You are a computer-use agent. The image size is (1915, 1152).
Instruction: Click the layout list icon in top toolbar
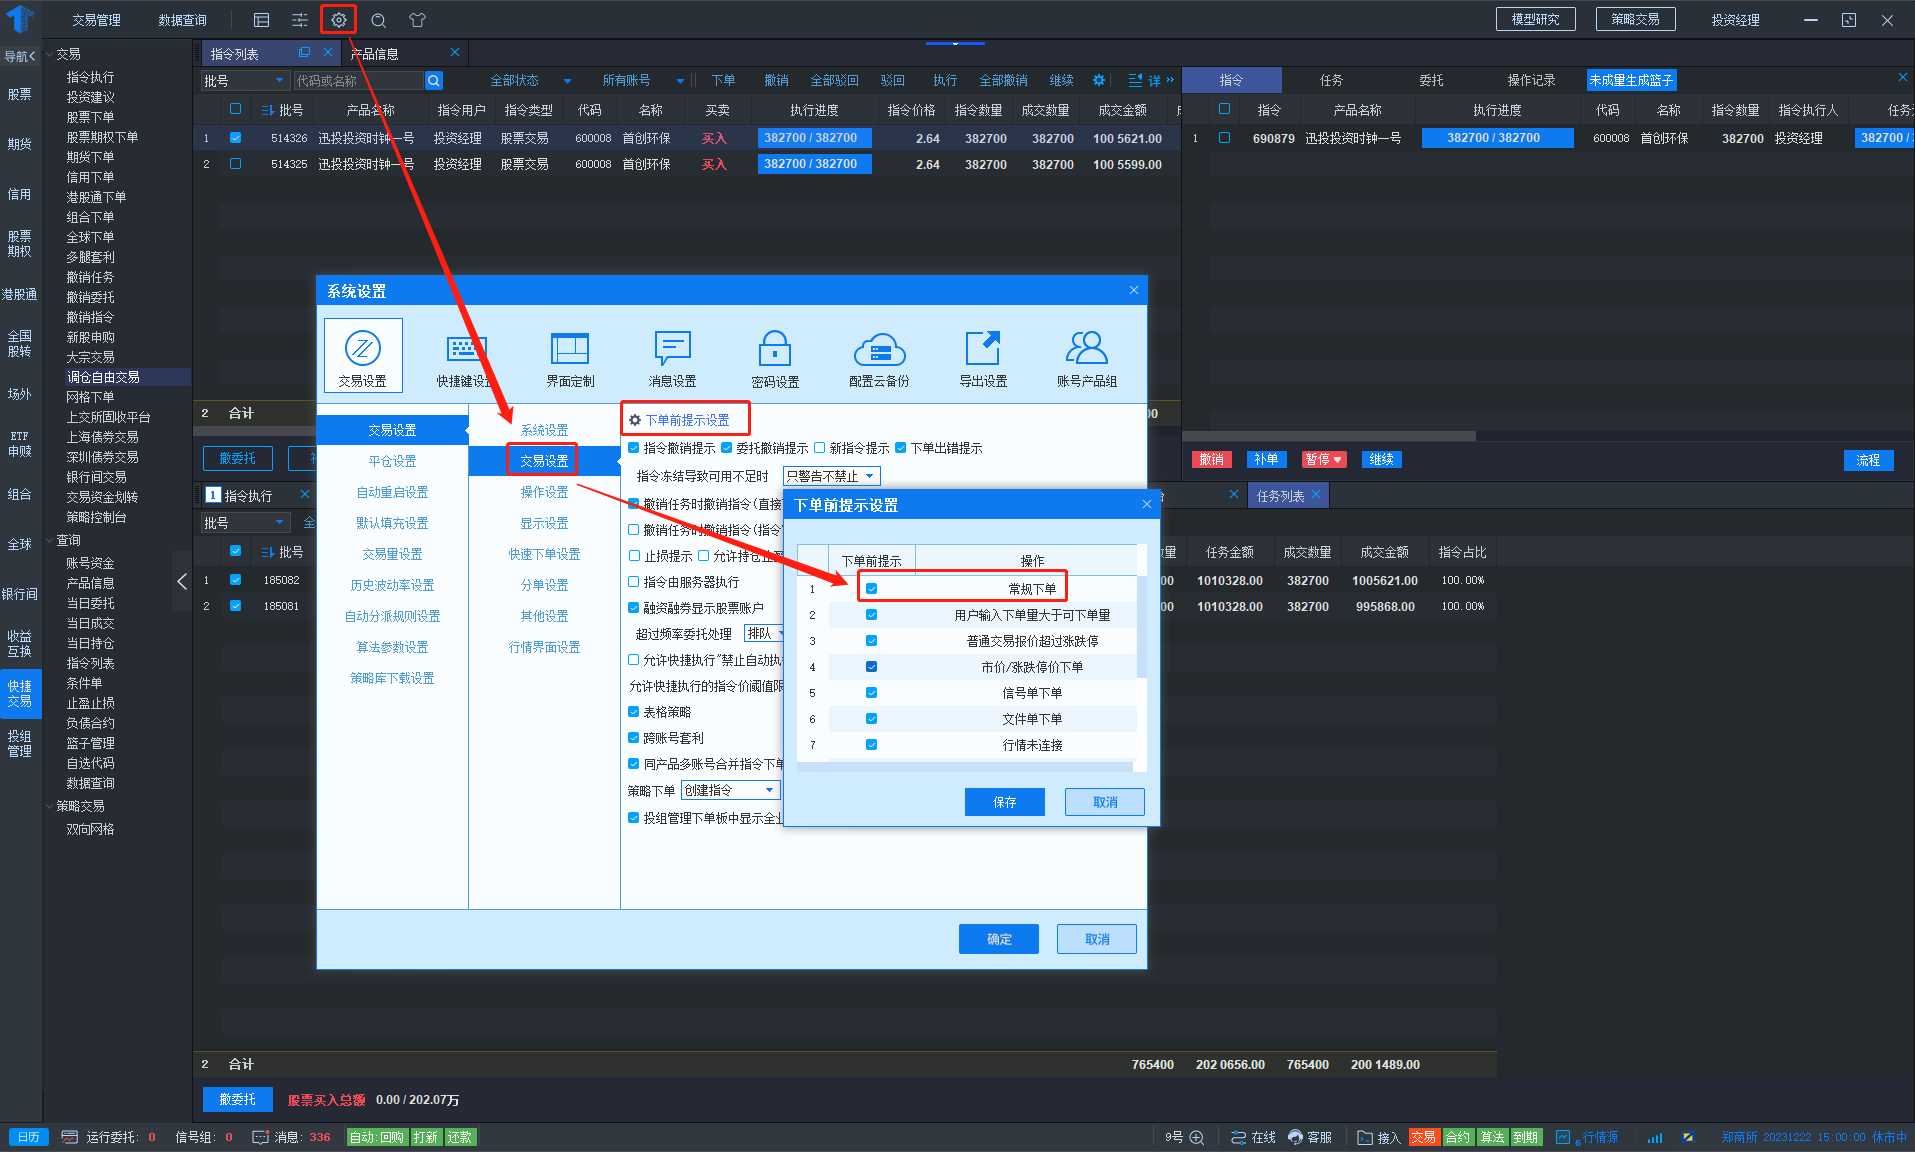(261, 20)
